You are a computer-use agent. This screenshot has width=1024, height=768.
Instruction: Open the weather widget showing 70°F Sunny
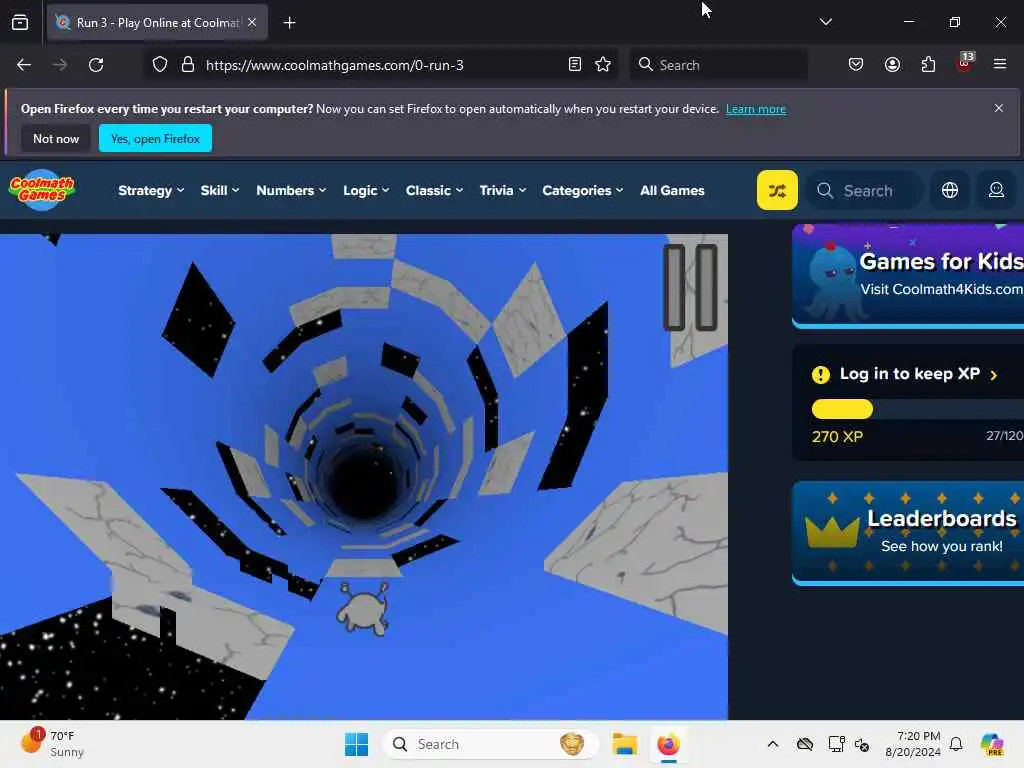coord(53,743)
